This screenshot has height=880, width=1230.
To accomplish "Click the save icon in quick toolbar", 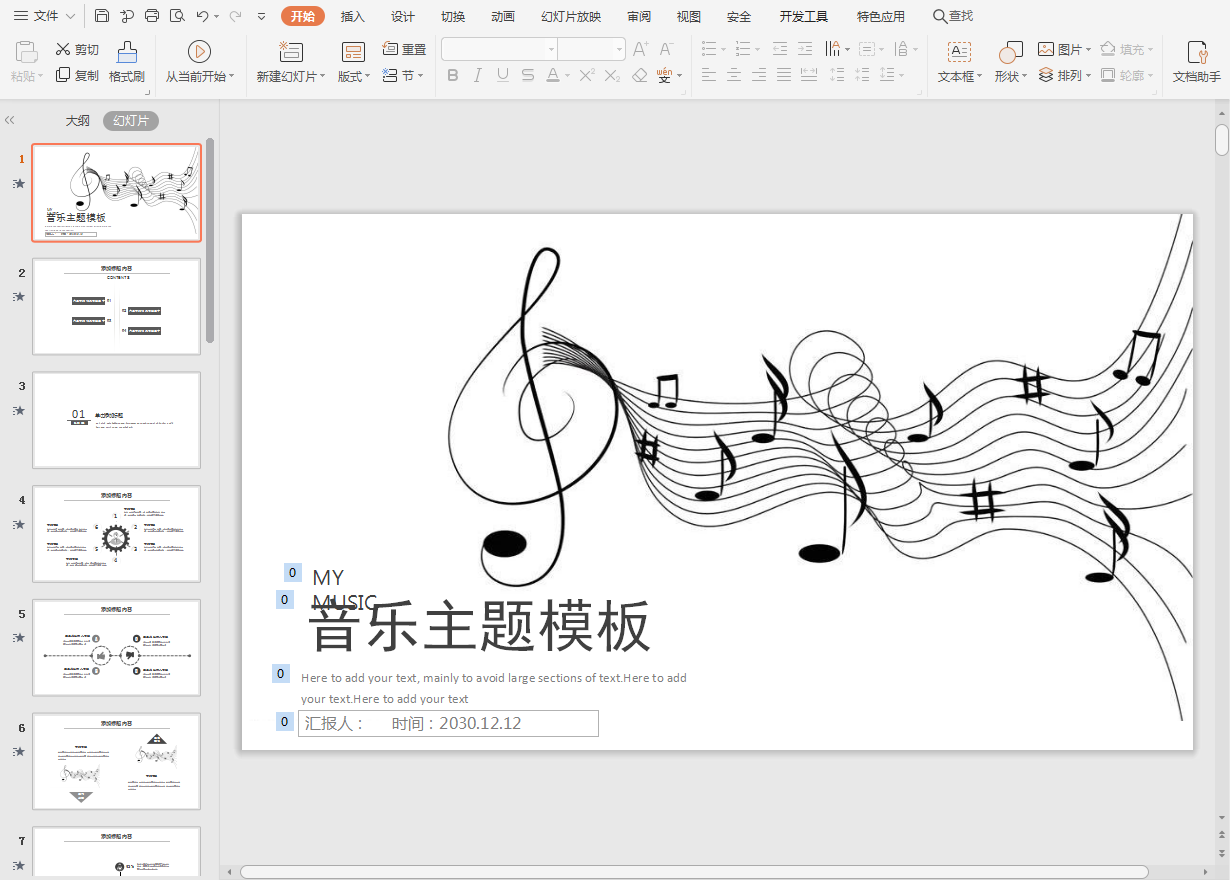I will 102,16.
